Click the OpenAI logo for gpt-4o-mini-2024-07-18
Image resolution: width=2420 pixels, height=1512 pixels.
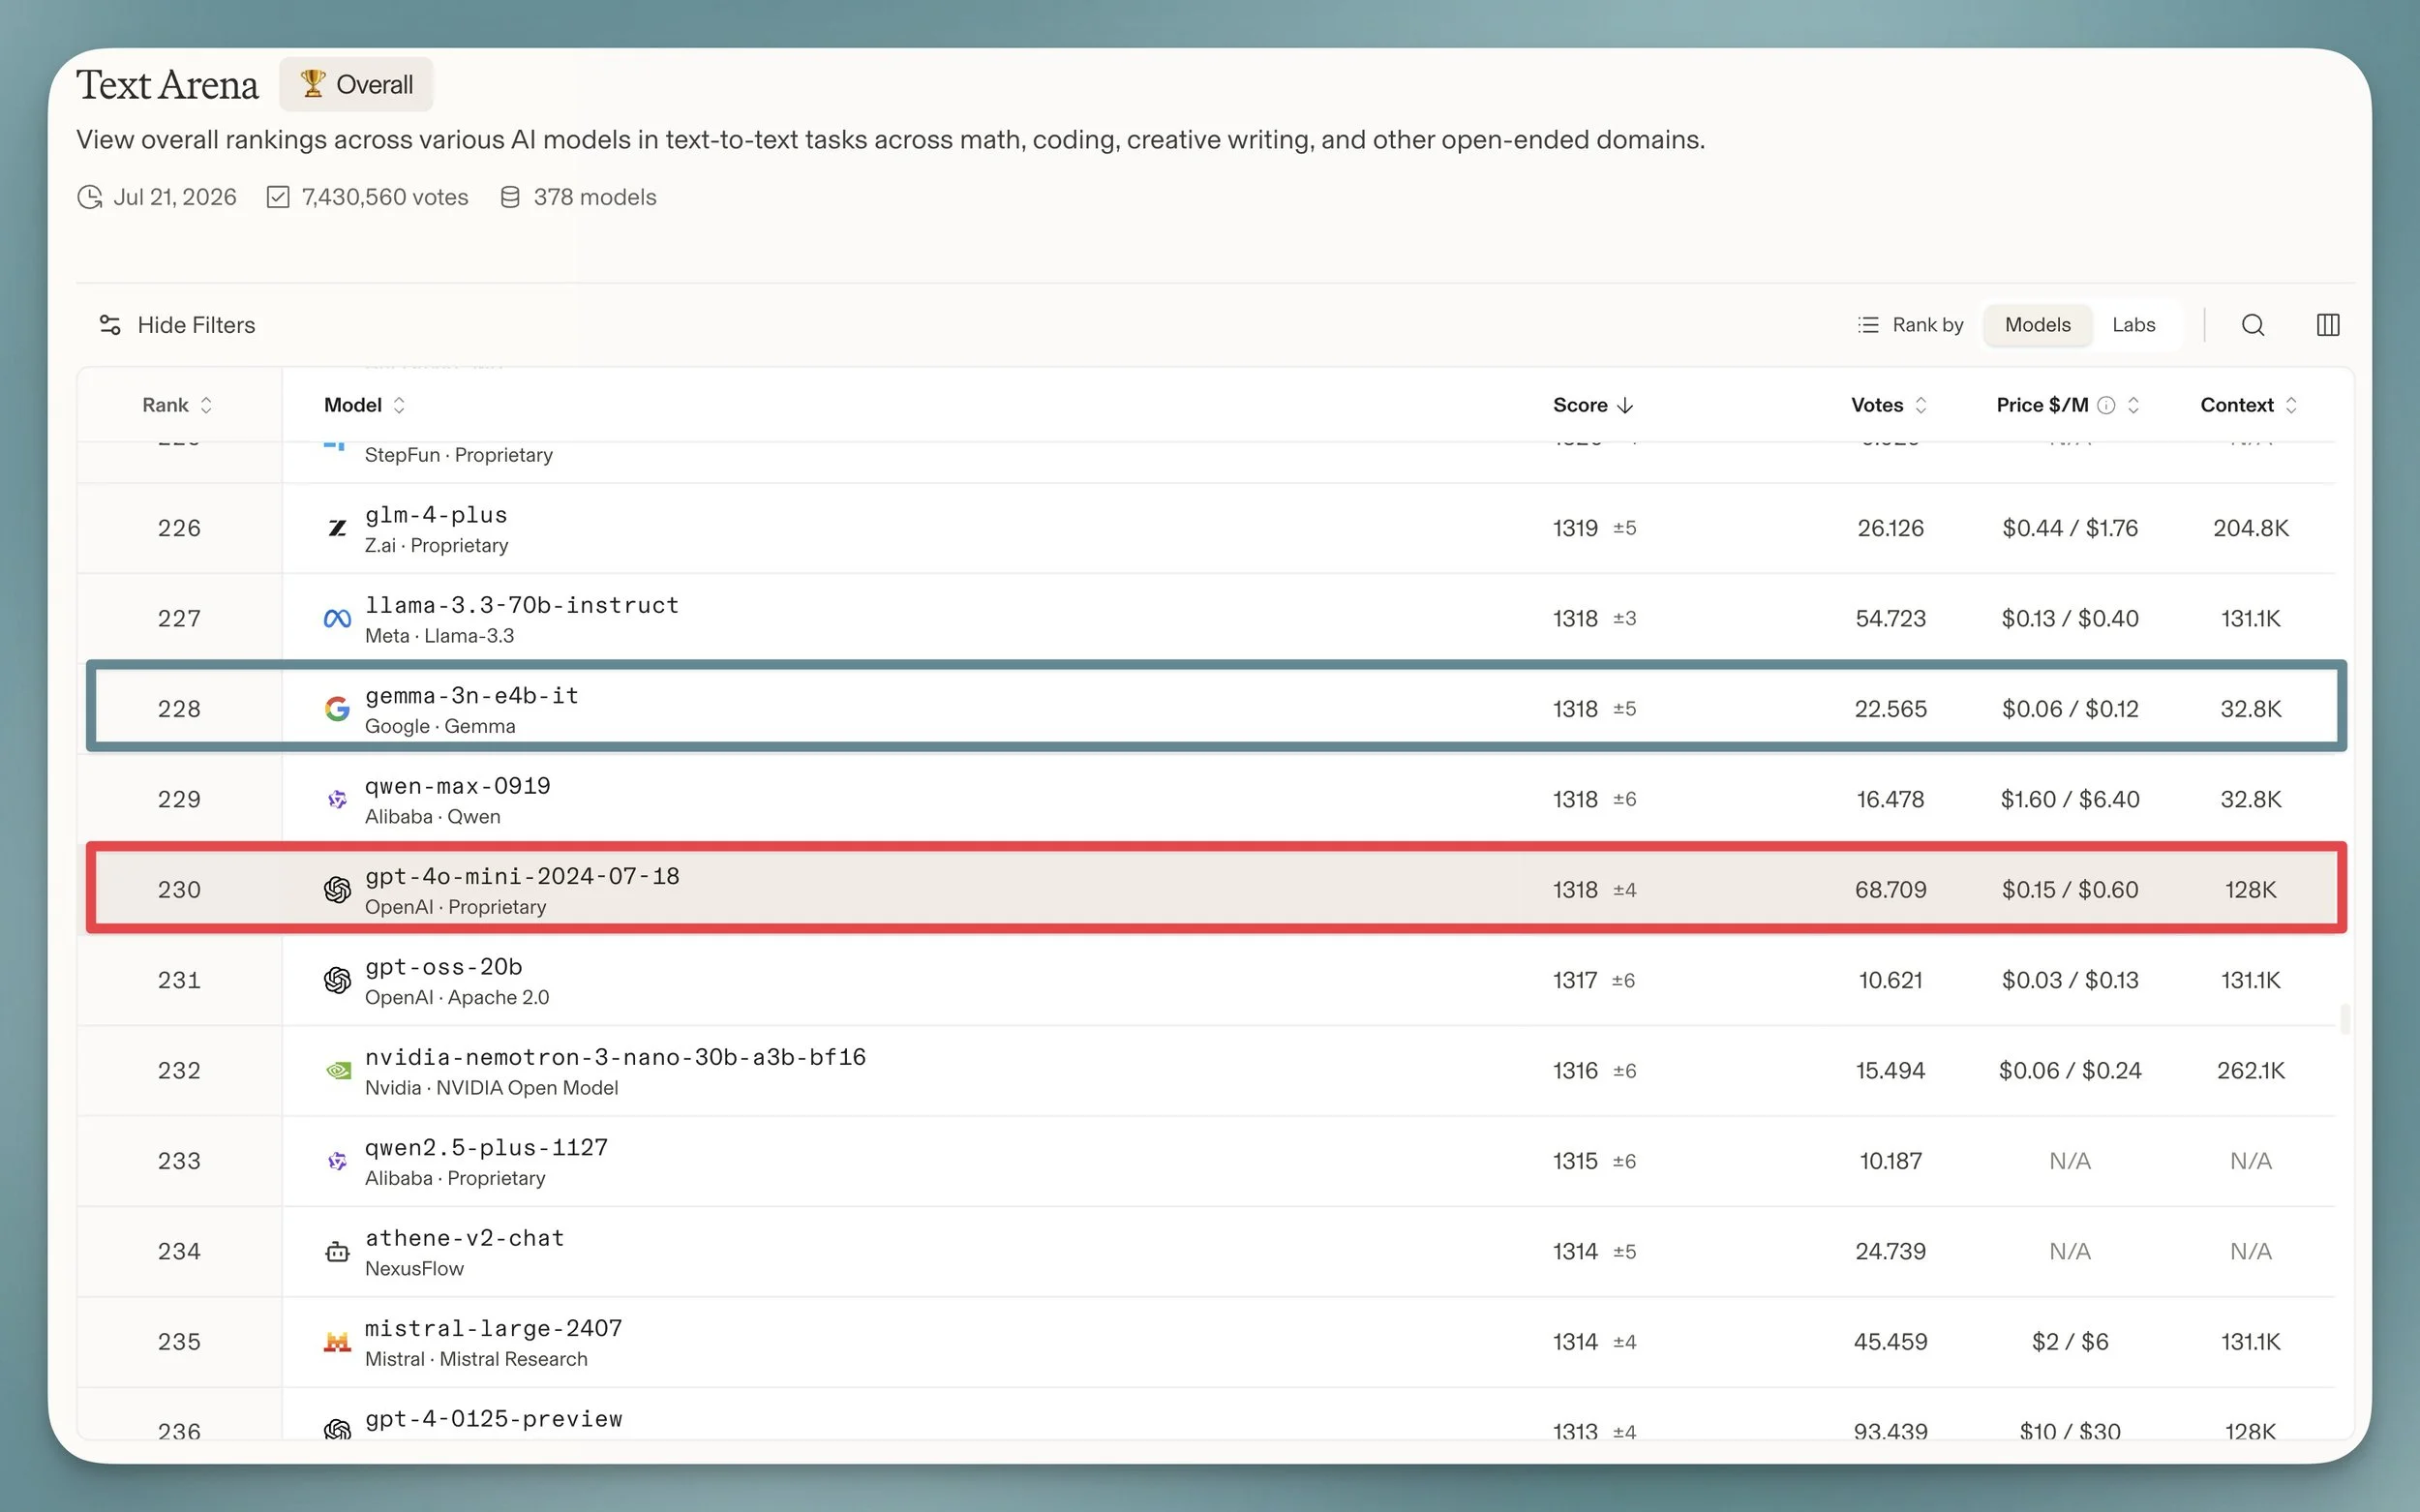click(x=338, y=890)
